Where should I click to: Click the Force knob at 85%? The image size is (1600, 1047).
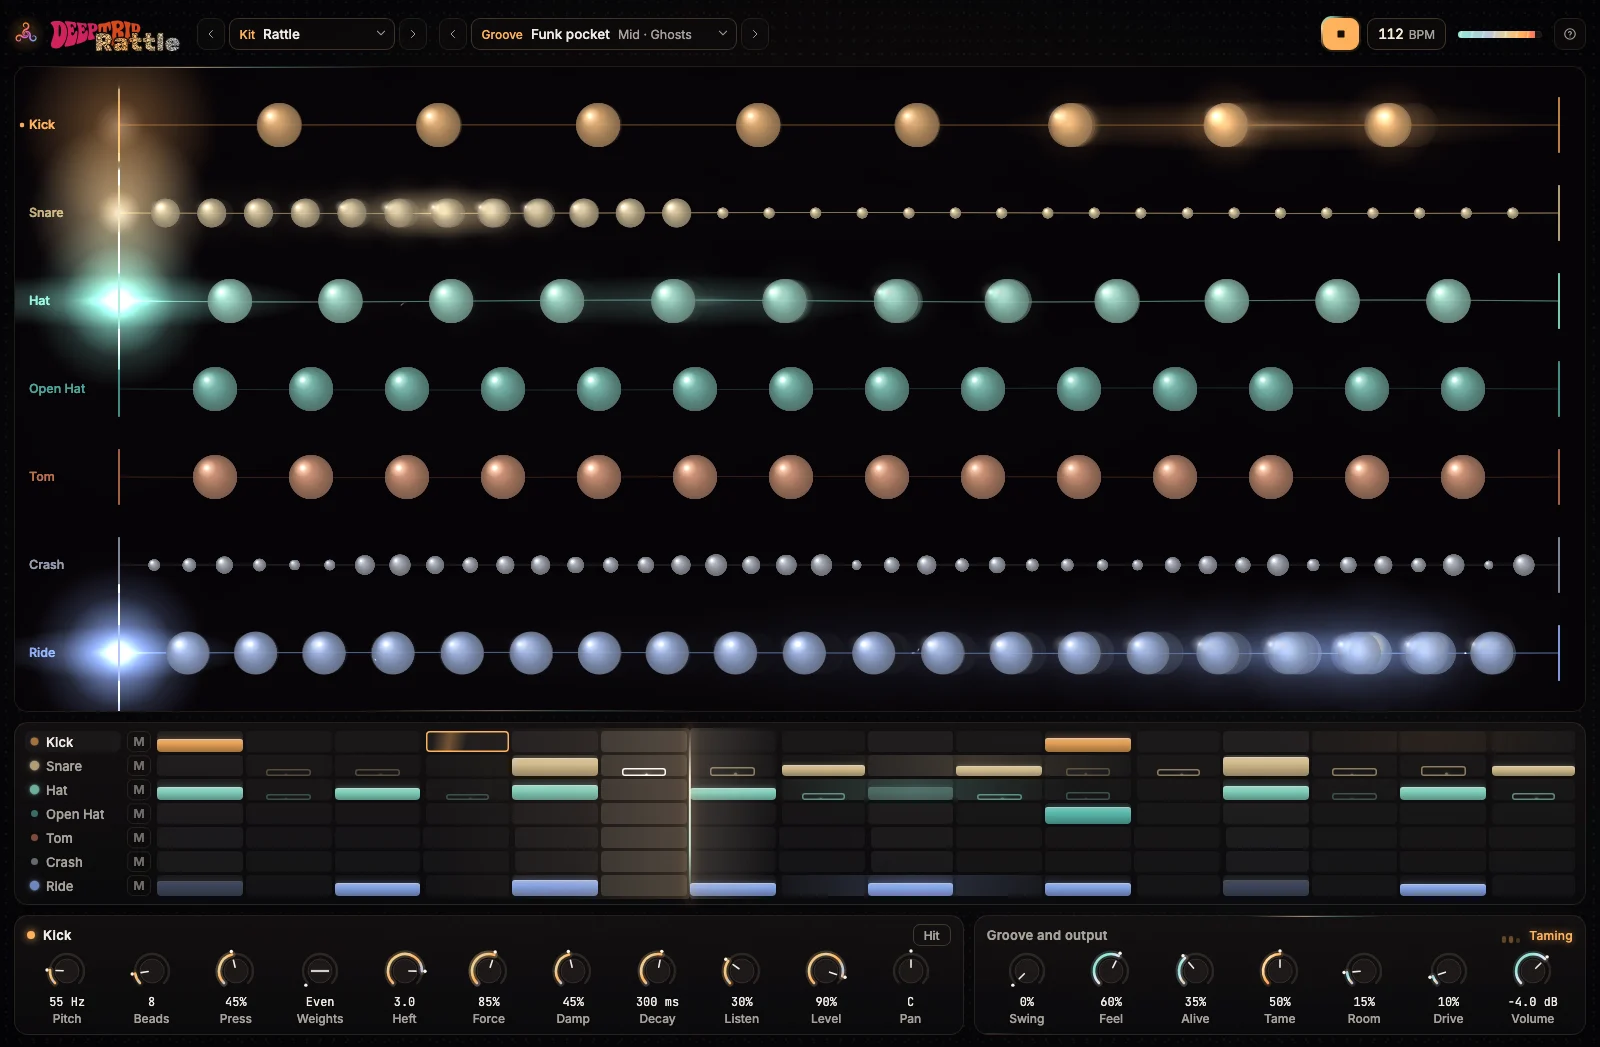point(488,970)
